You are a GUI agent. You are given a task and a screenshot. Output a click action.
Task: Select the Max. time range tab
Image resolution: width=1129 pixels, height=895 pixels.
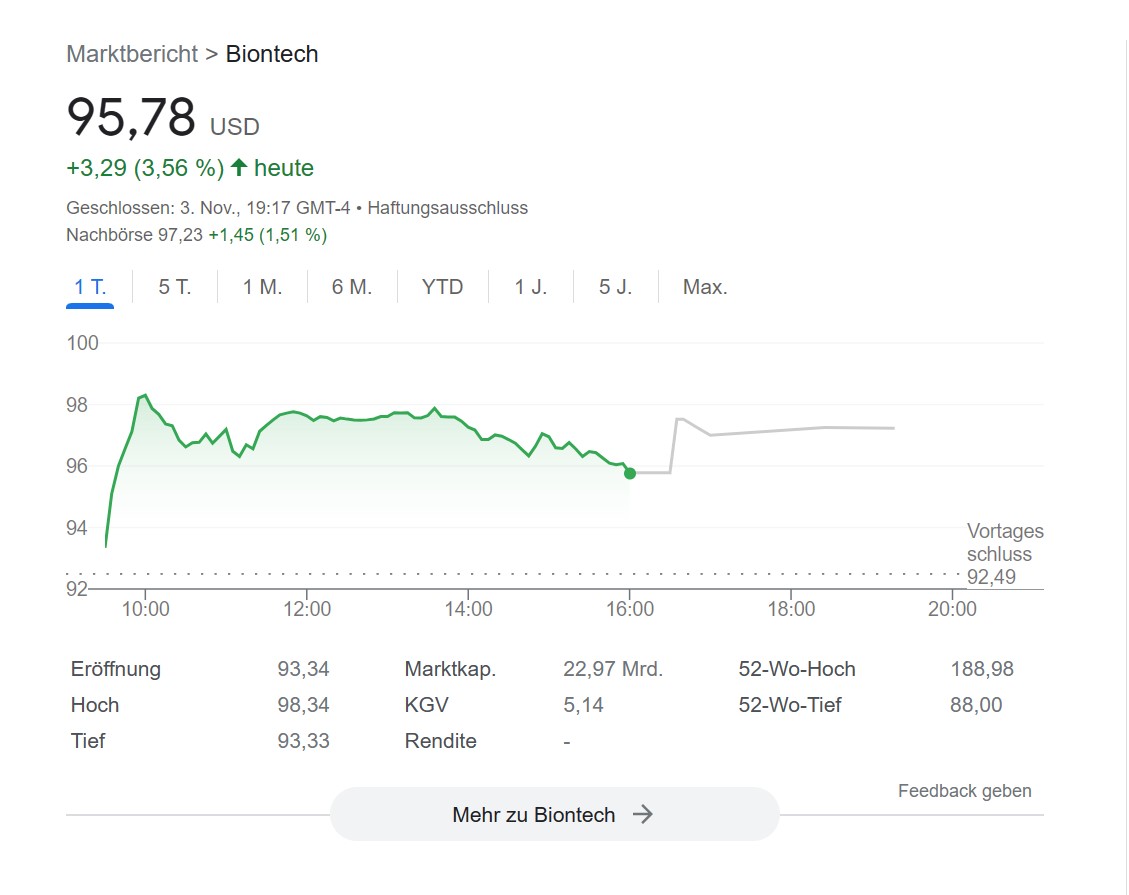pyautogui.click(x=705, y=287)
